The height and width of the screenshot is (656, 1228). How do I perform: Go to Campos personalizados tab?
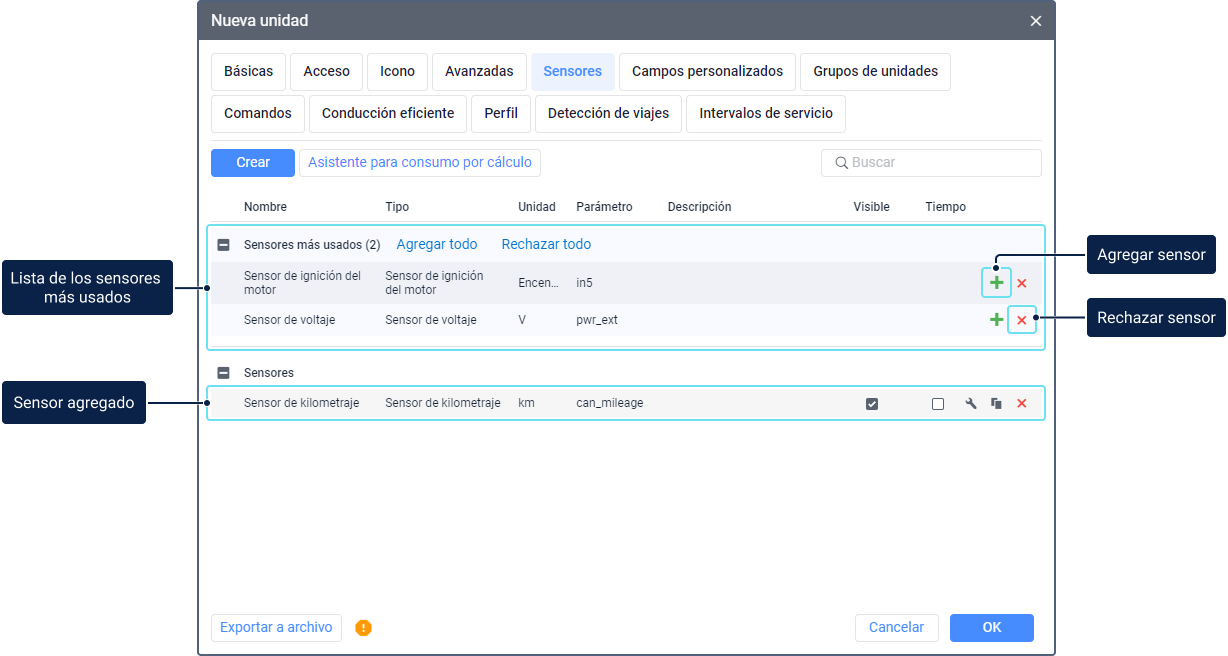(707, 72)
